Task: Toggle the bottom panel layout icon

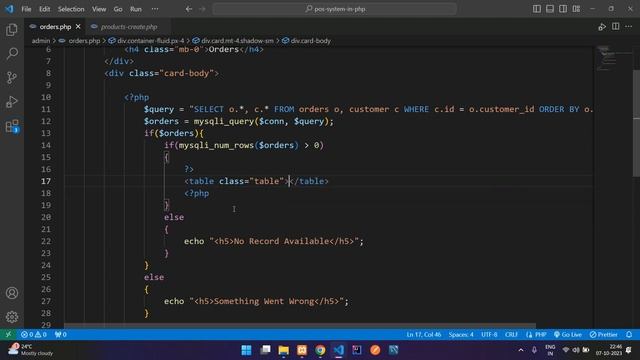Action: pyautogui.click(x=550, y=9)
